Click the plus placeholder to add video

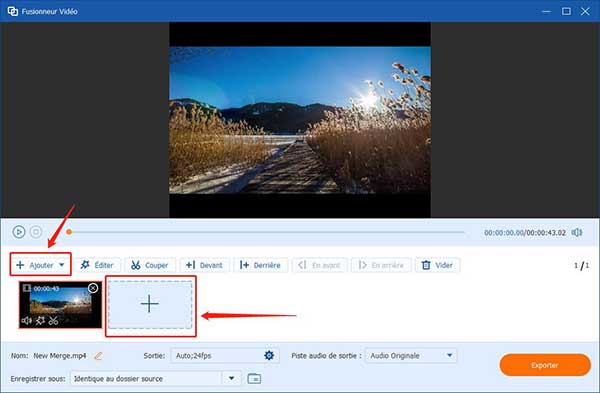coord(150,305)
